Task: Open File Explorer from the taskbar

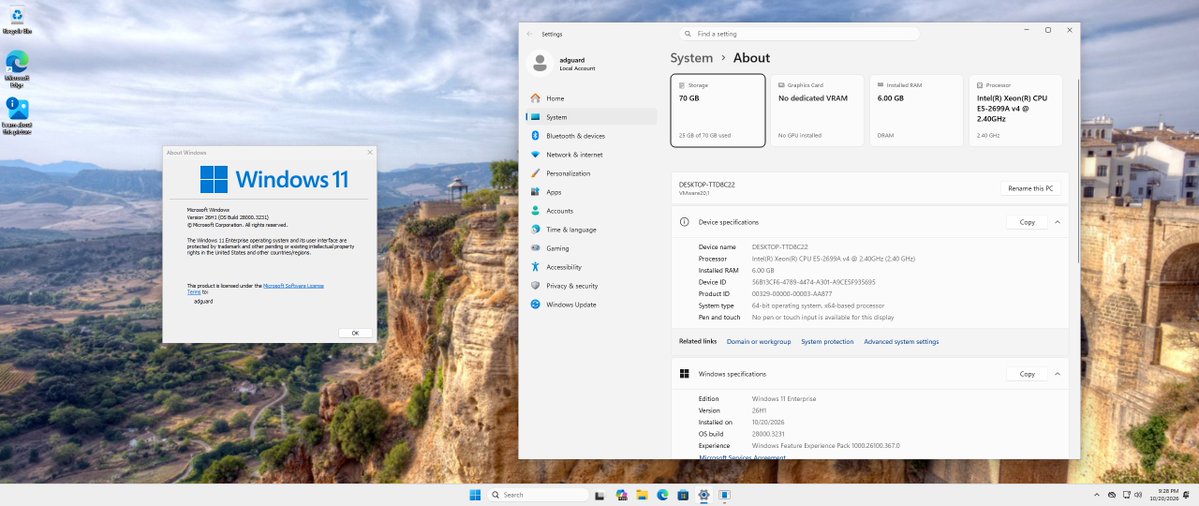Action: (642, 495)
